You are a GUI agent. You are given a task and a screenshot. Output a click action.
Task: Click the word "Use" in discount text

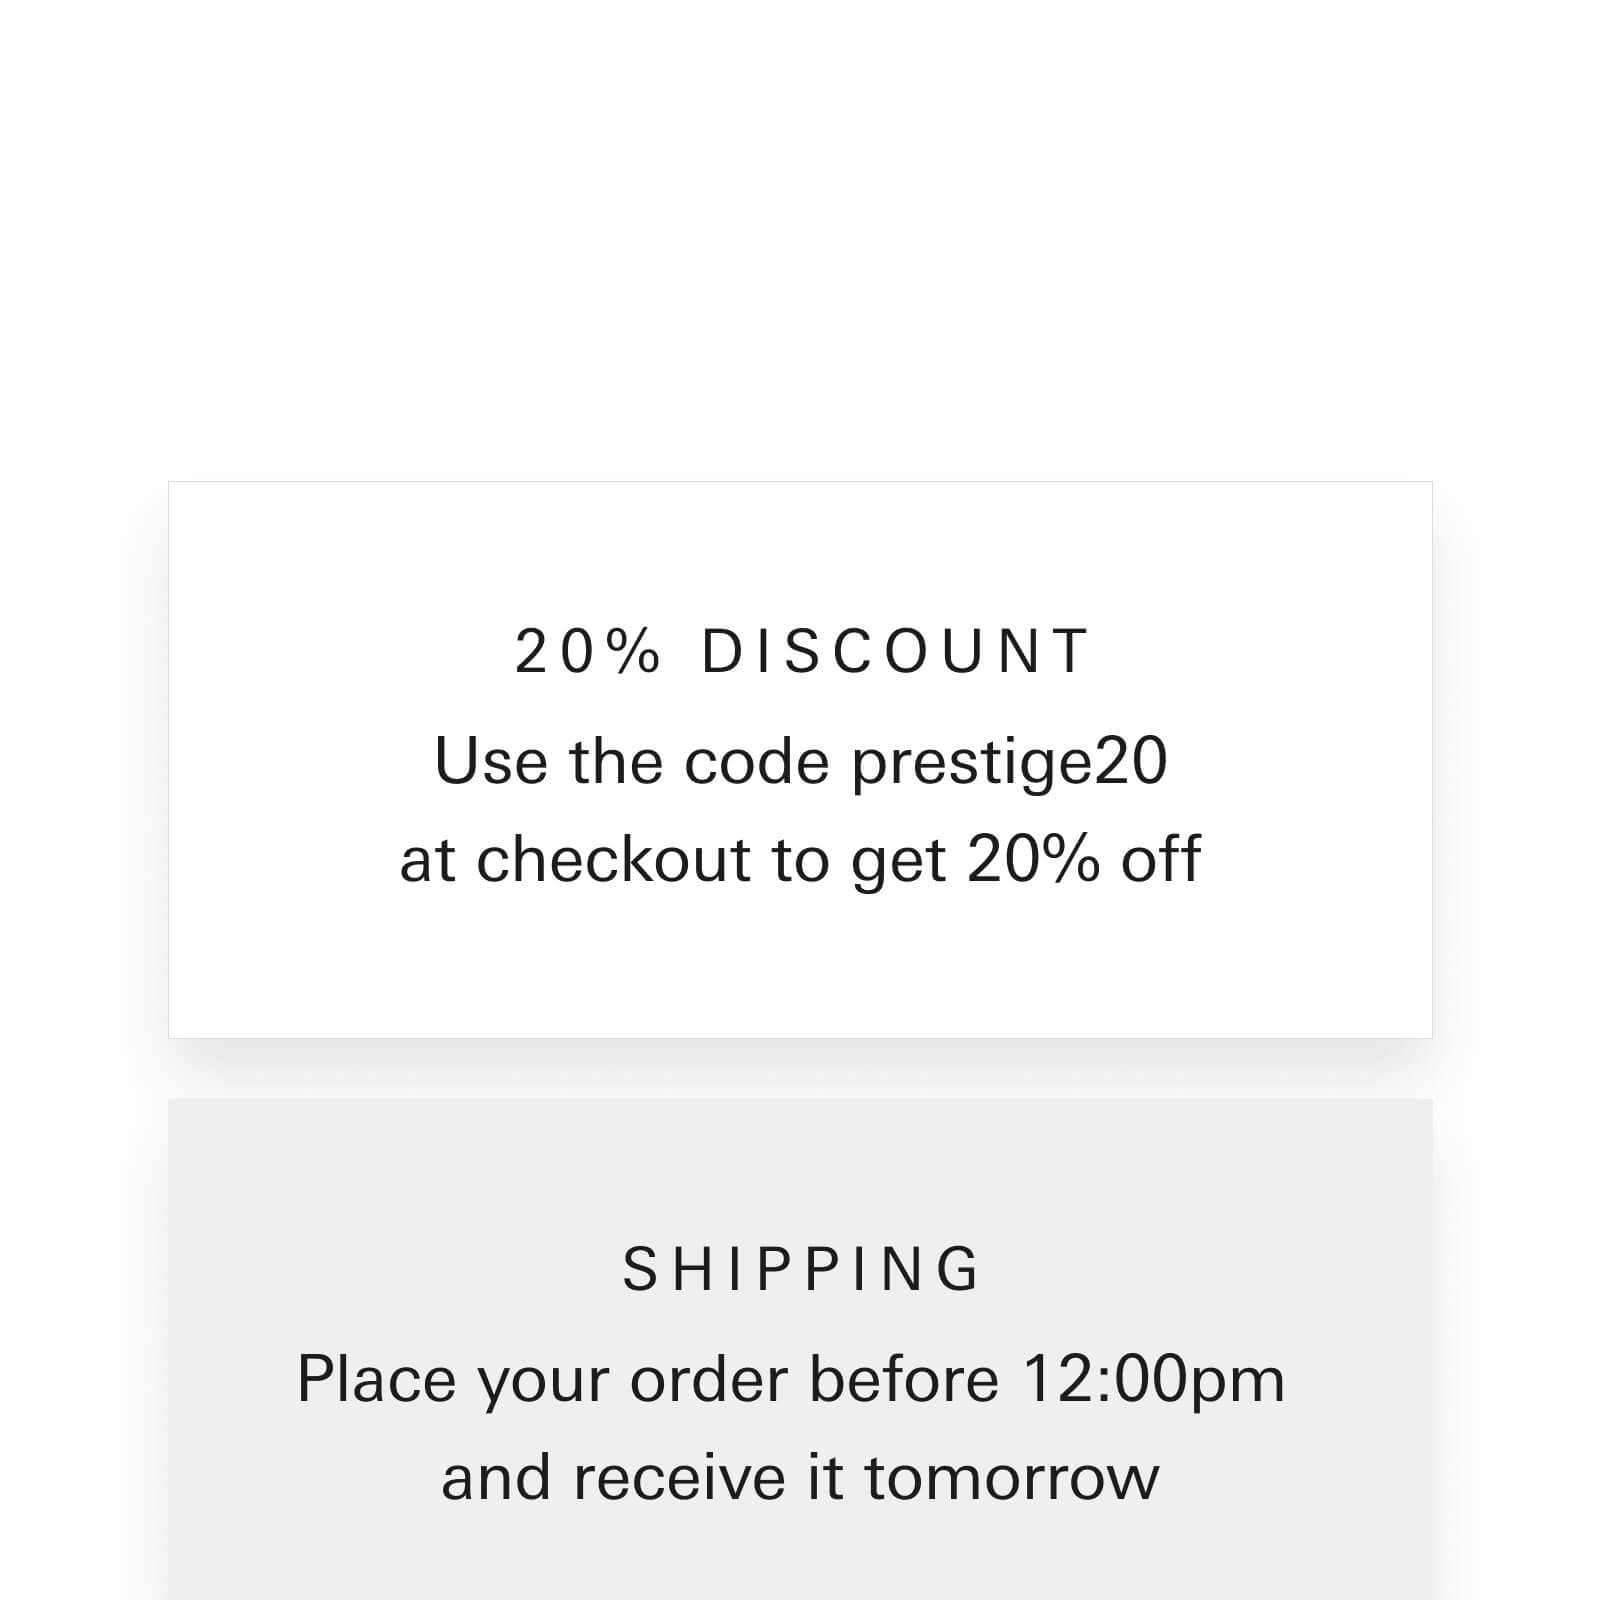[x=491, y=762]
